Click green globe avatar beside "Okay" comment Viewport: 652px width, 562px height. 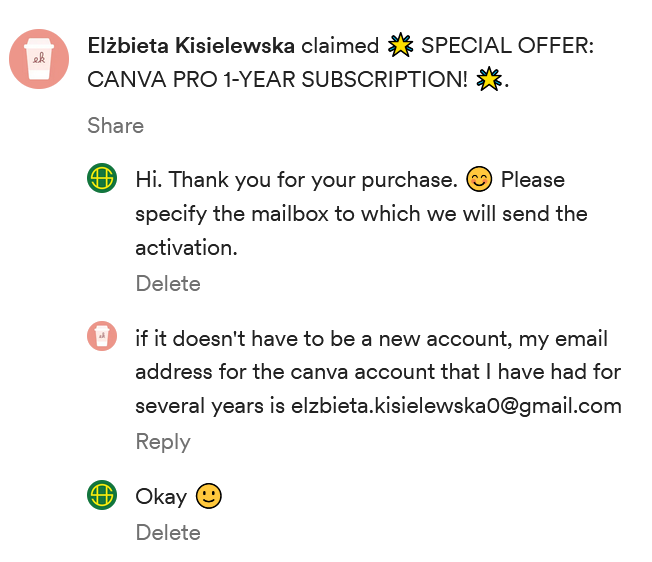tap(102, 494)
